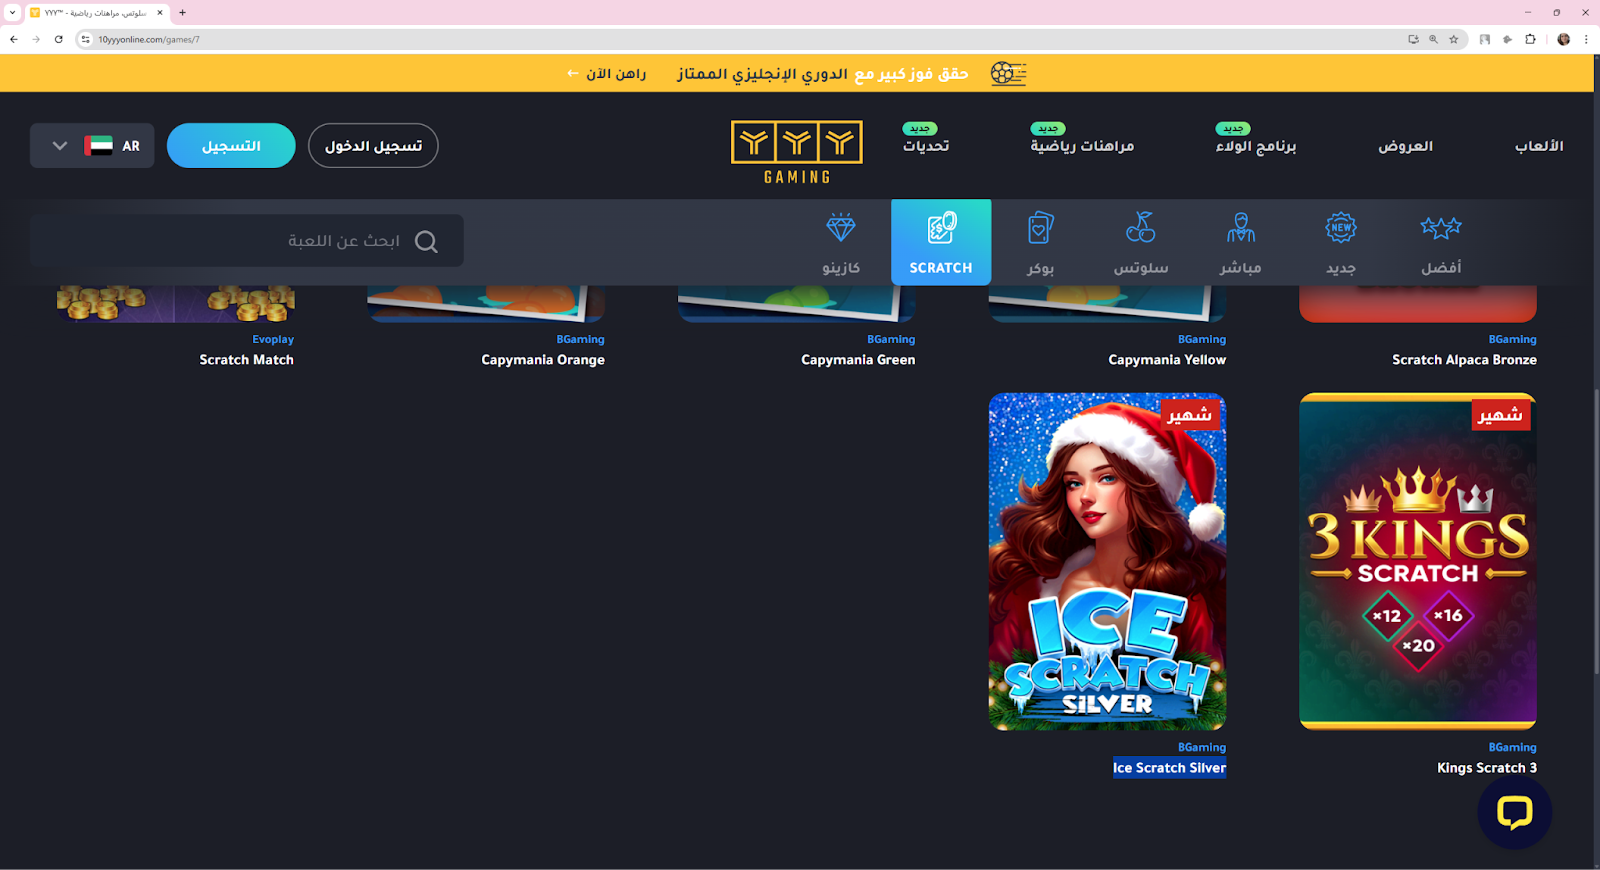Open 3 Kings Scratch game thumbnail
Image resolution: width=1600 pixels, height=870 pixels.
pyautogui.click(x=1418, y=561)
